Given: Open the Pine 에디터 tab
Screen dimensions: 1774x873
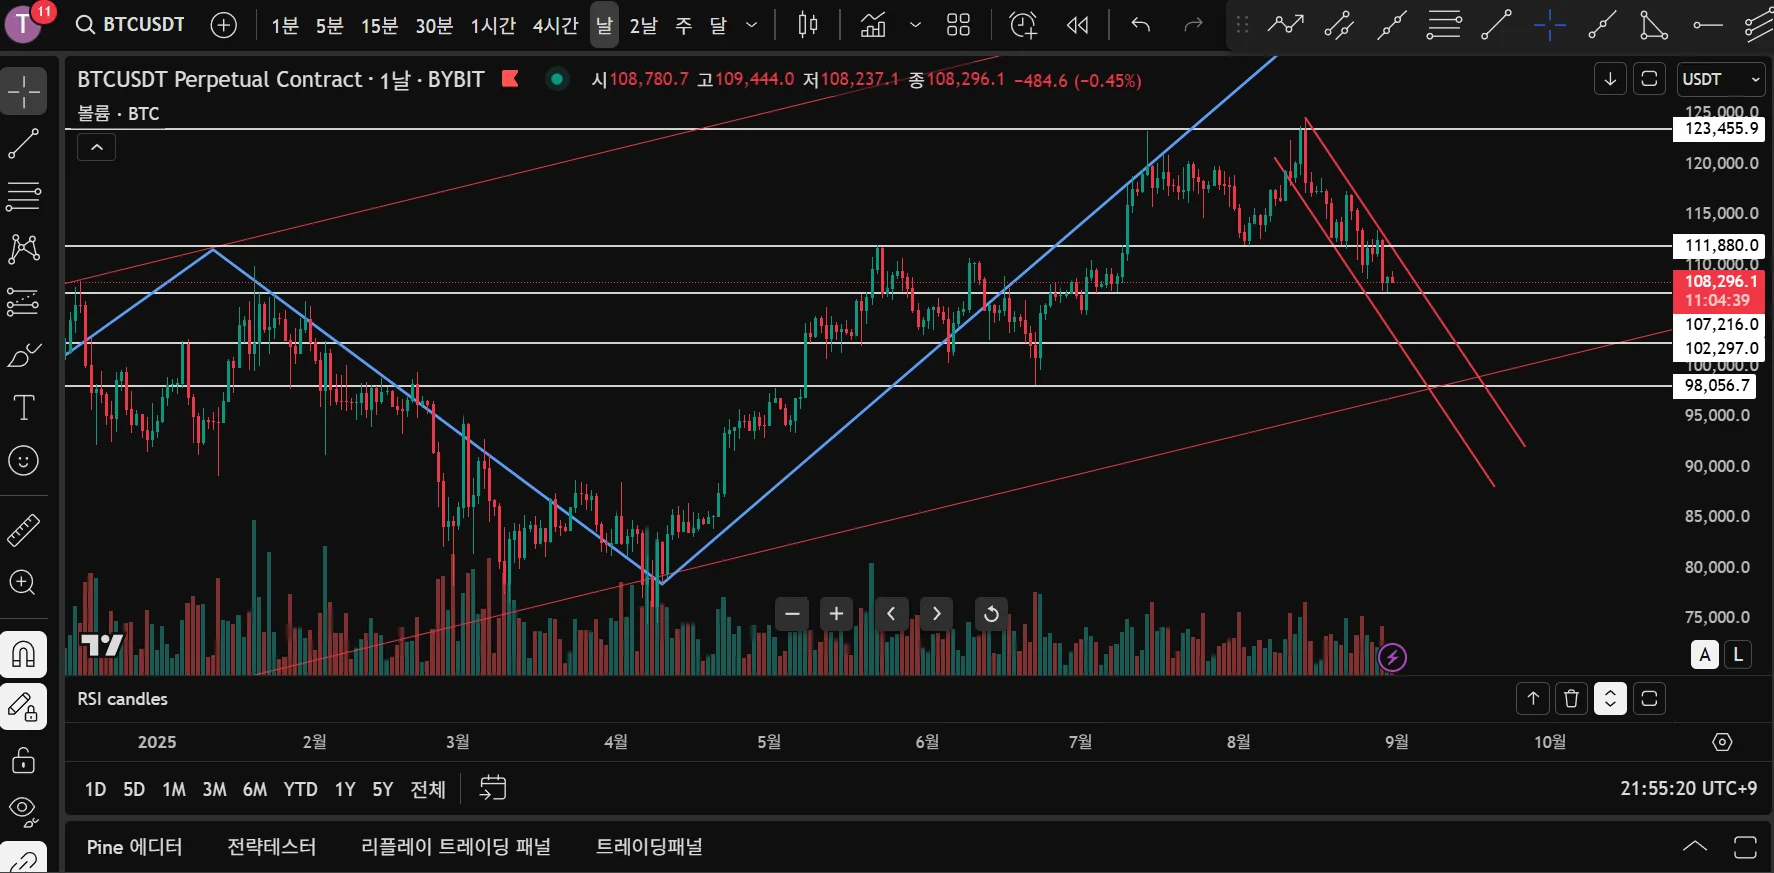Looking at the screenshot, I should coord(134,847).
